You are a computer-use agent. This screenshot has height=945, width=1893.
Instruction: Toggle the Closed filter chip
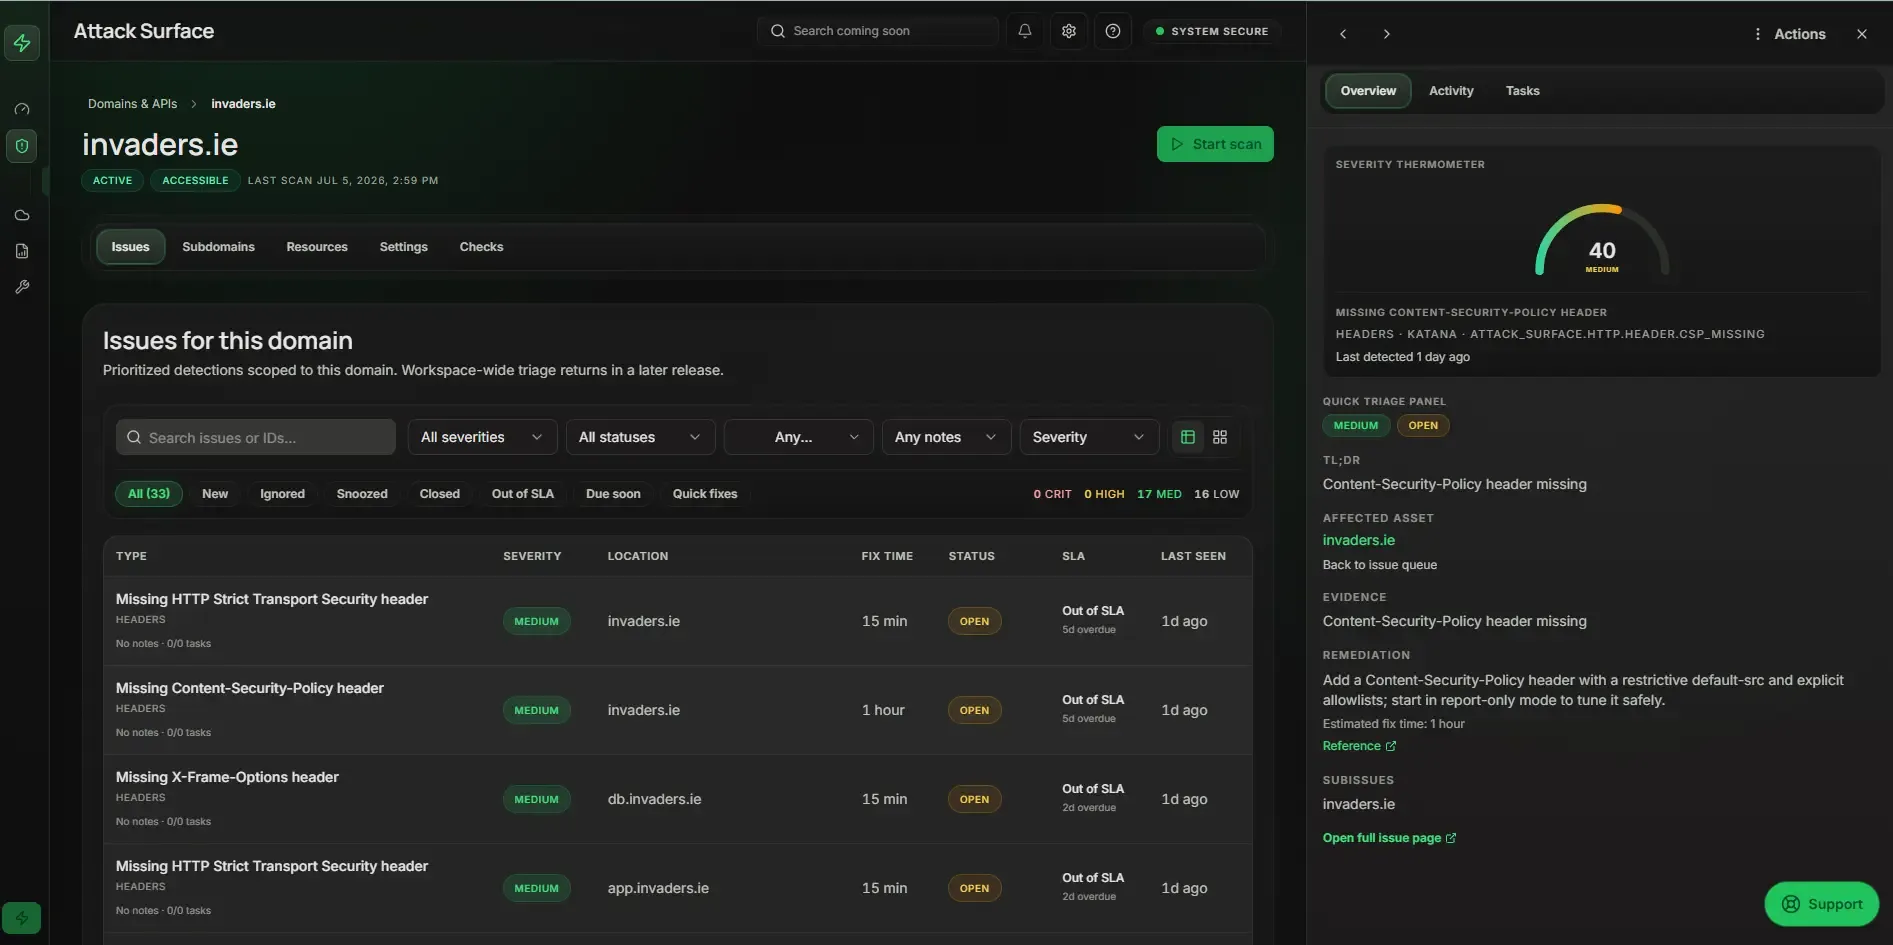[x=440, y=494]
